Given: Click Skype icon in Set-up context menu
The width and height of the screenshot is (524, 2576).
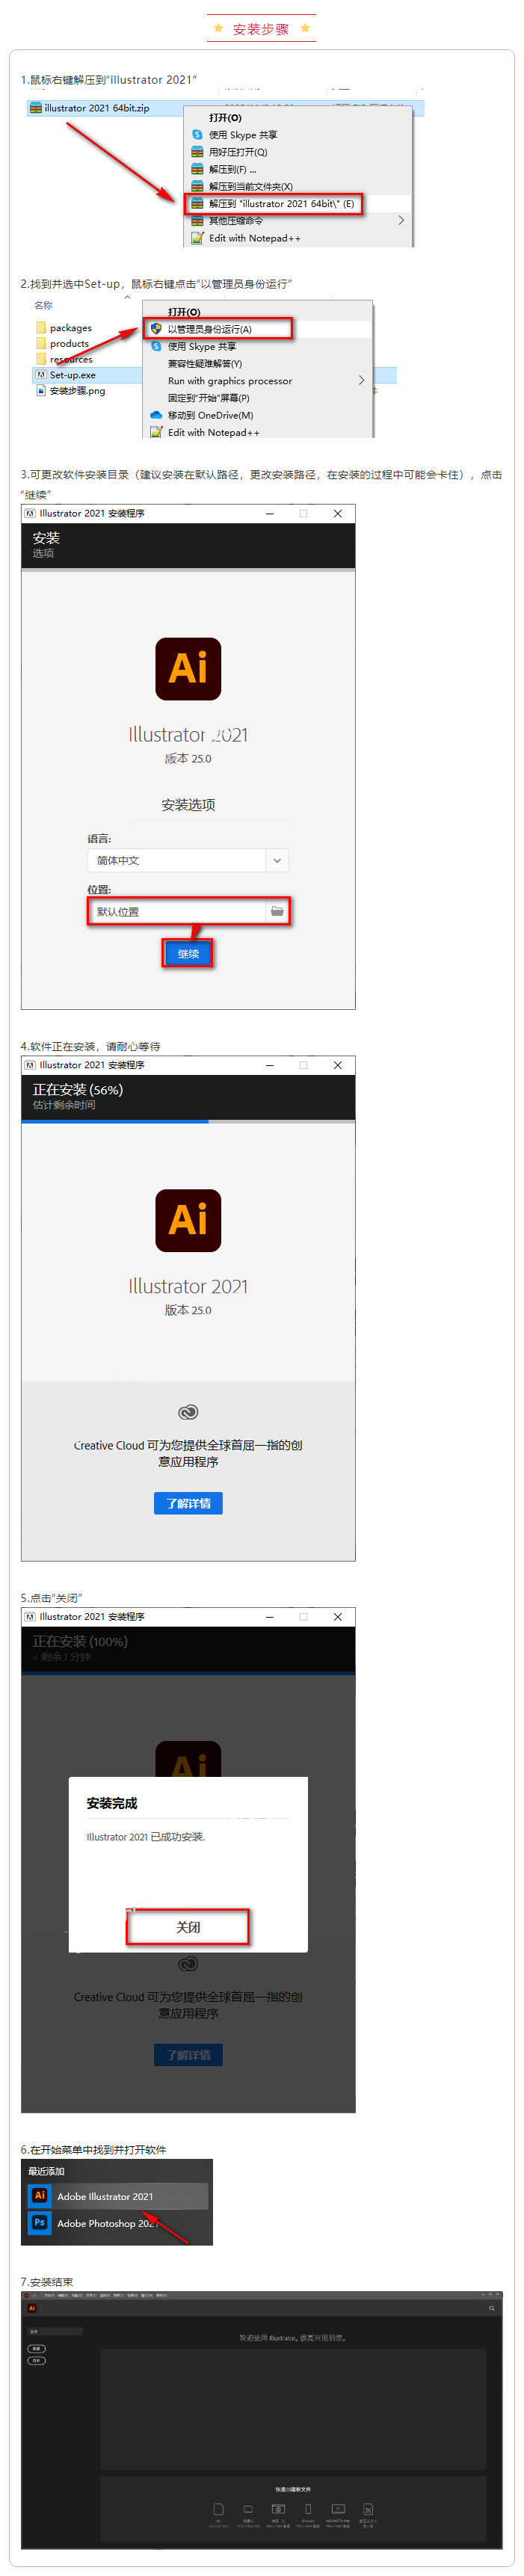Looking at the screenshot, I should click(156, 346).
